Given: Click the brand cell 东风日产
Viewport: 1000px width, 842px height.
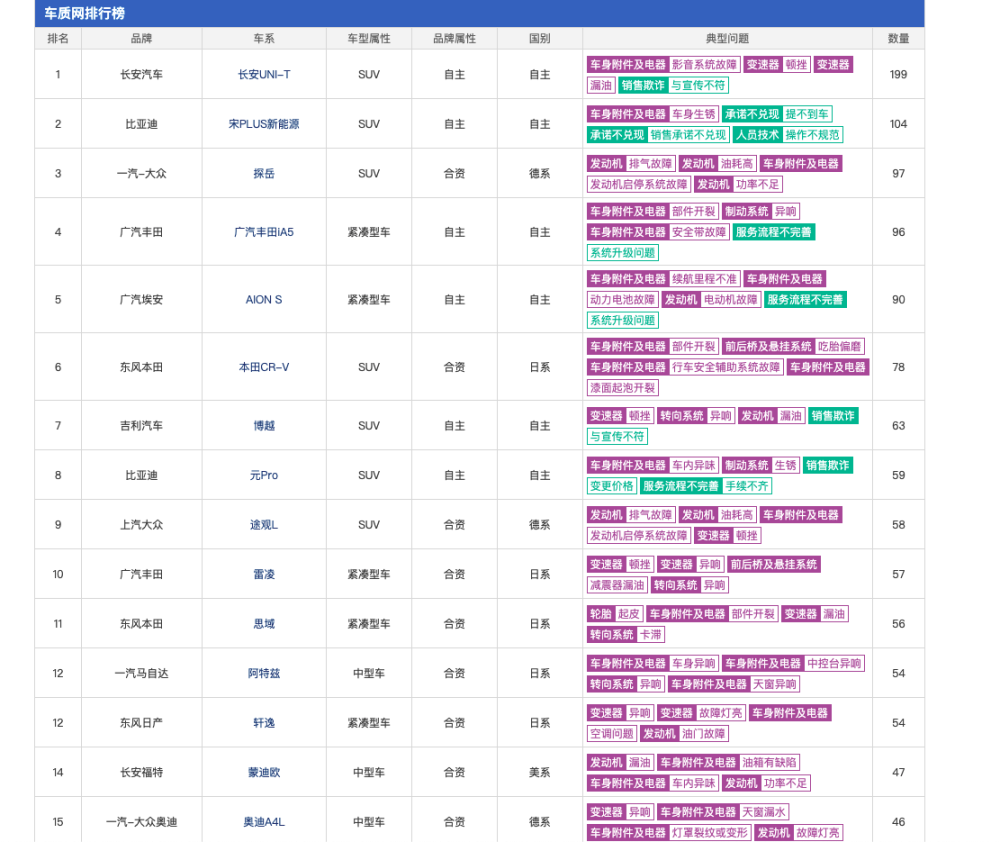Looking at the screenshot, I should click(x=142, y=723).
